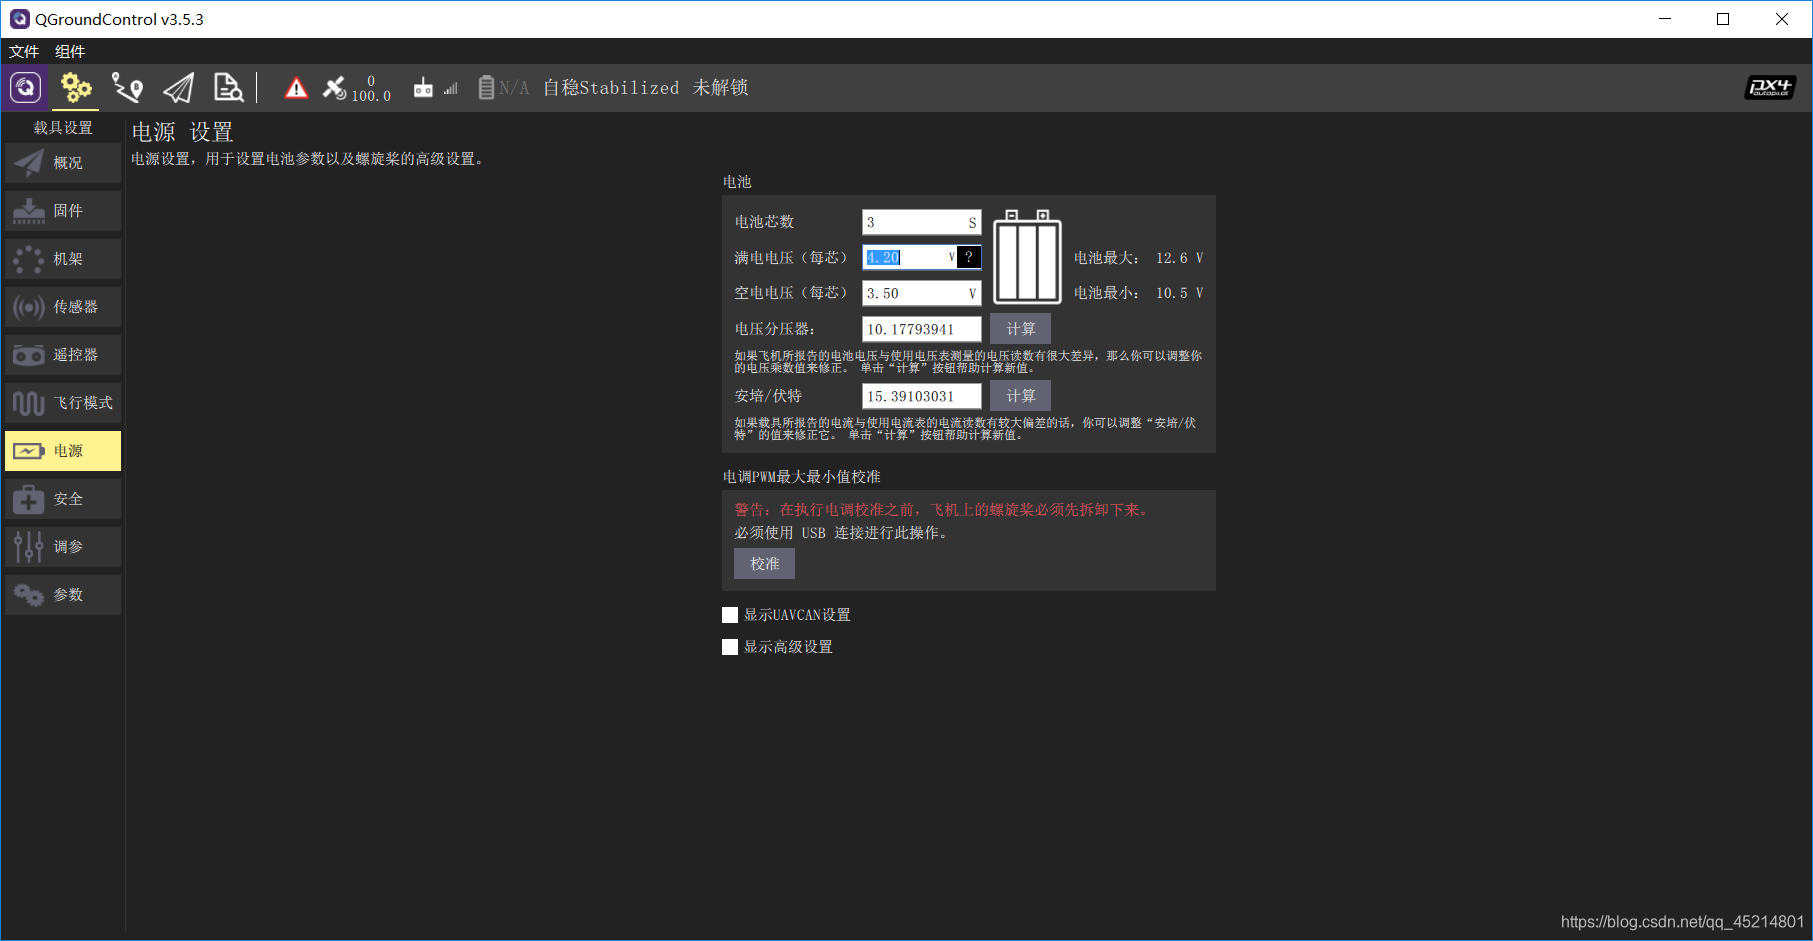Close the QGroundControl window
Image resolution: width=1813 pixels, height=941 pixels.
point(1782,19)
